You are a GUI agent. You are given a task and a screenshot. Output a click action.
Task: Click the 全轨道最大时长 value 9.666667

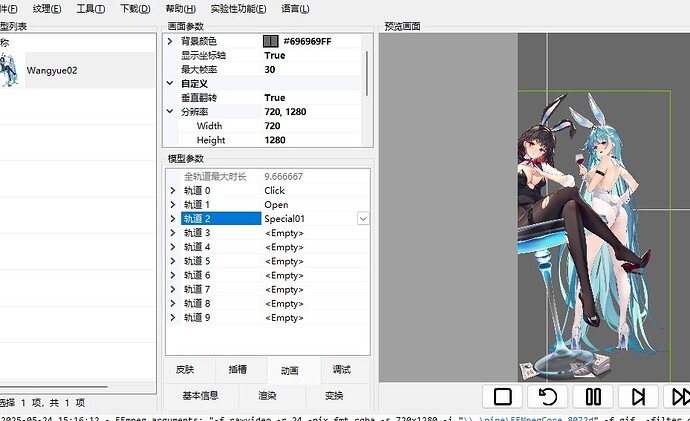283,176
